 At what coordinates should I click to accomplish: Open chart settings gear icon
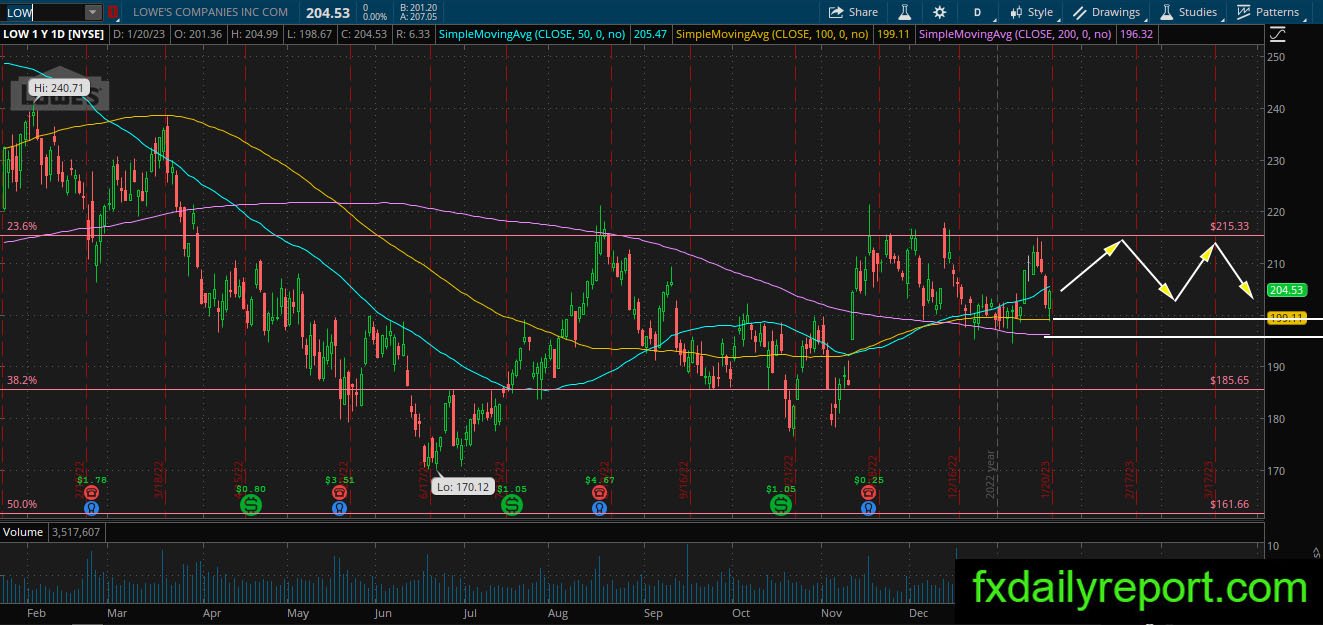[939, 12]
